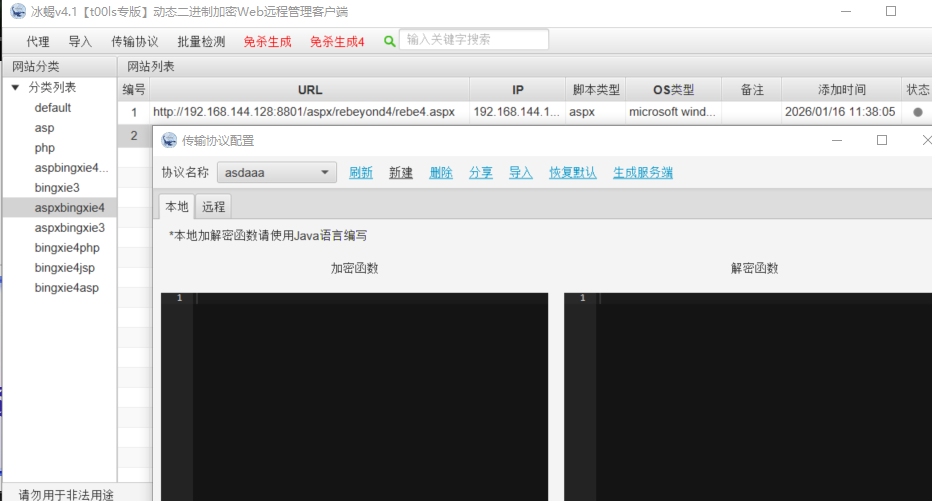Image resolution: width=932 pixels, height=501 pixels.
Task: Click the green search magnifier icon
Action: coord(389,41)
